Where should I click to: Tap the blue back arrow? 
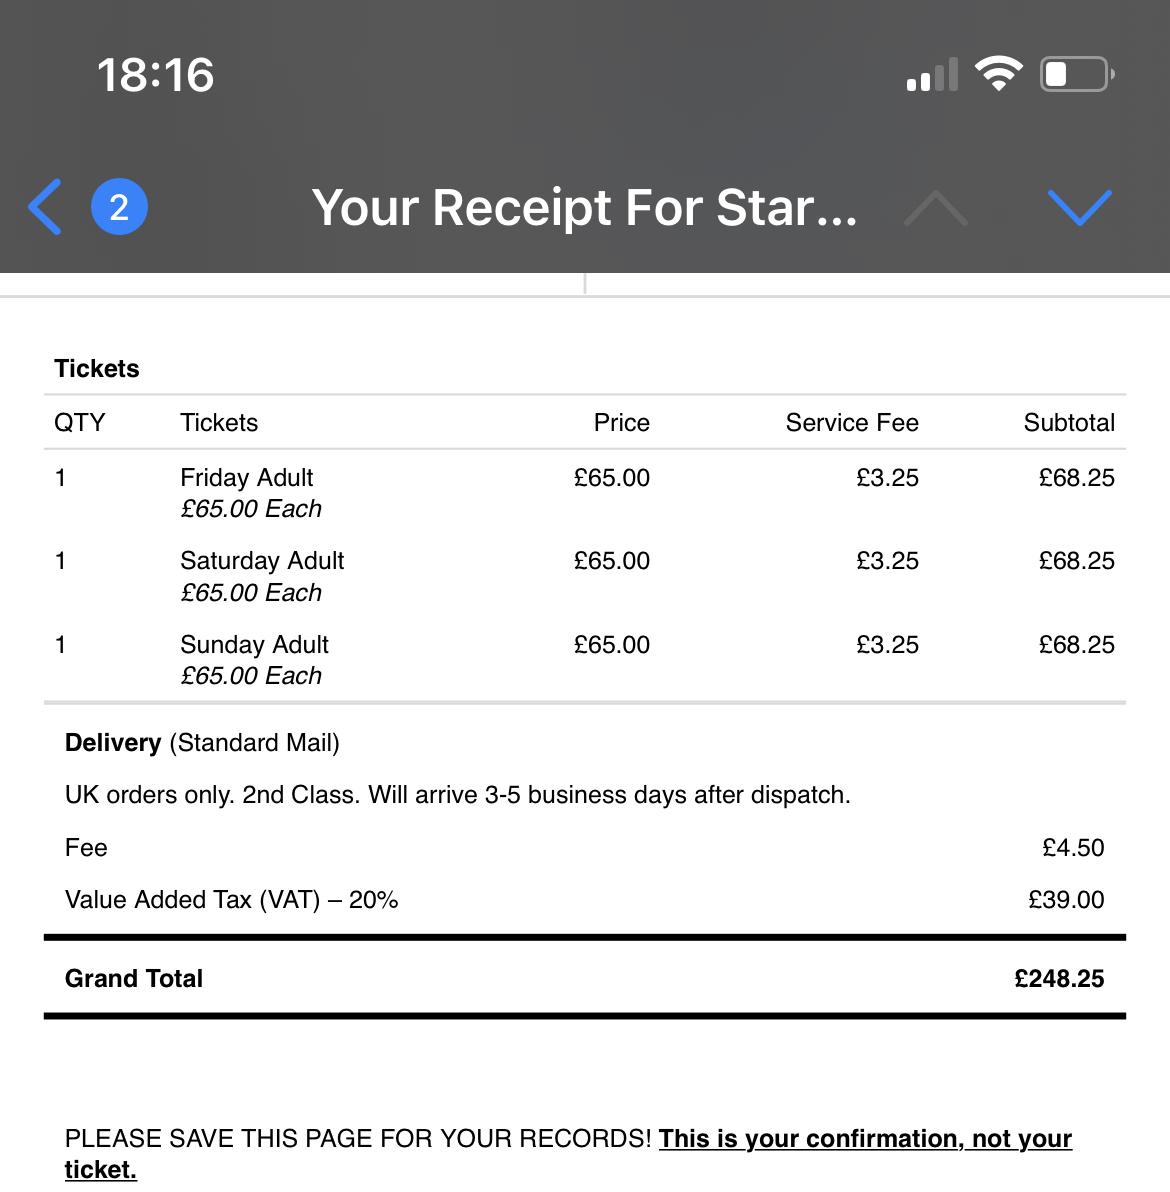[45, 207]
